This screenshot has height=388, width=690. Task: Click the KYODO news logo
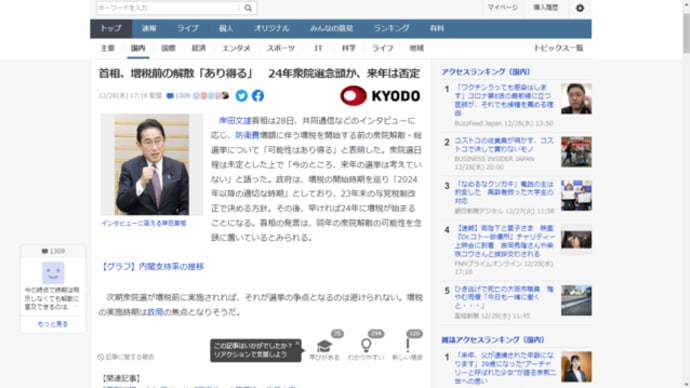(380, 95)
